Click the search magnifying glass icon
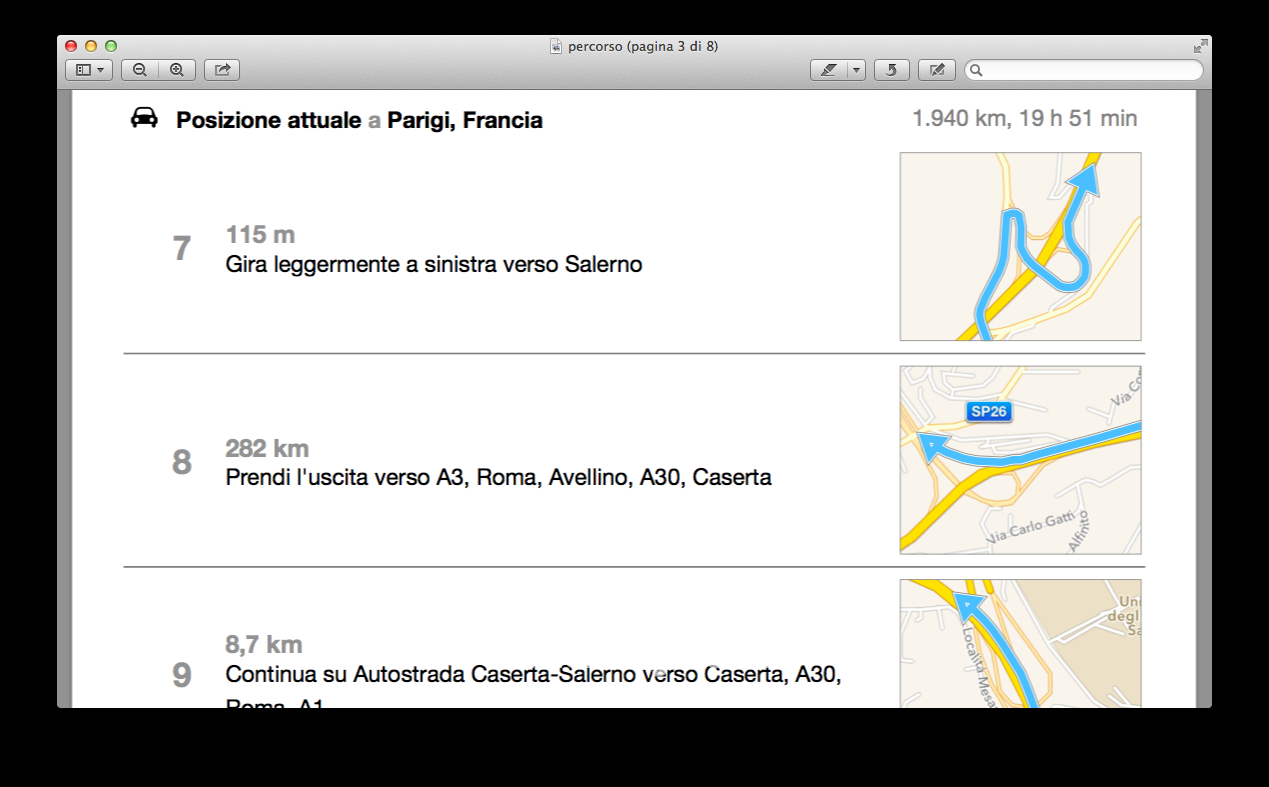The image size is (1269, 787). click(976, 70)
